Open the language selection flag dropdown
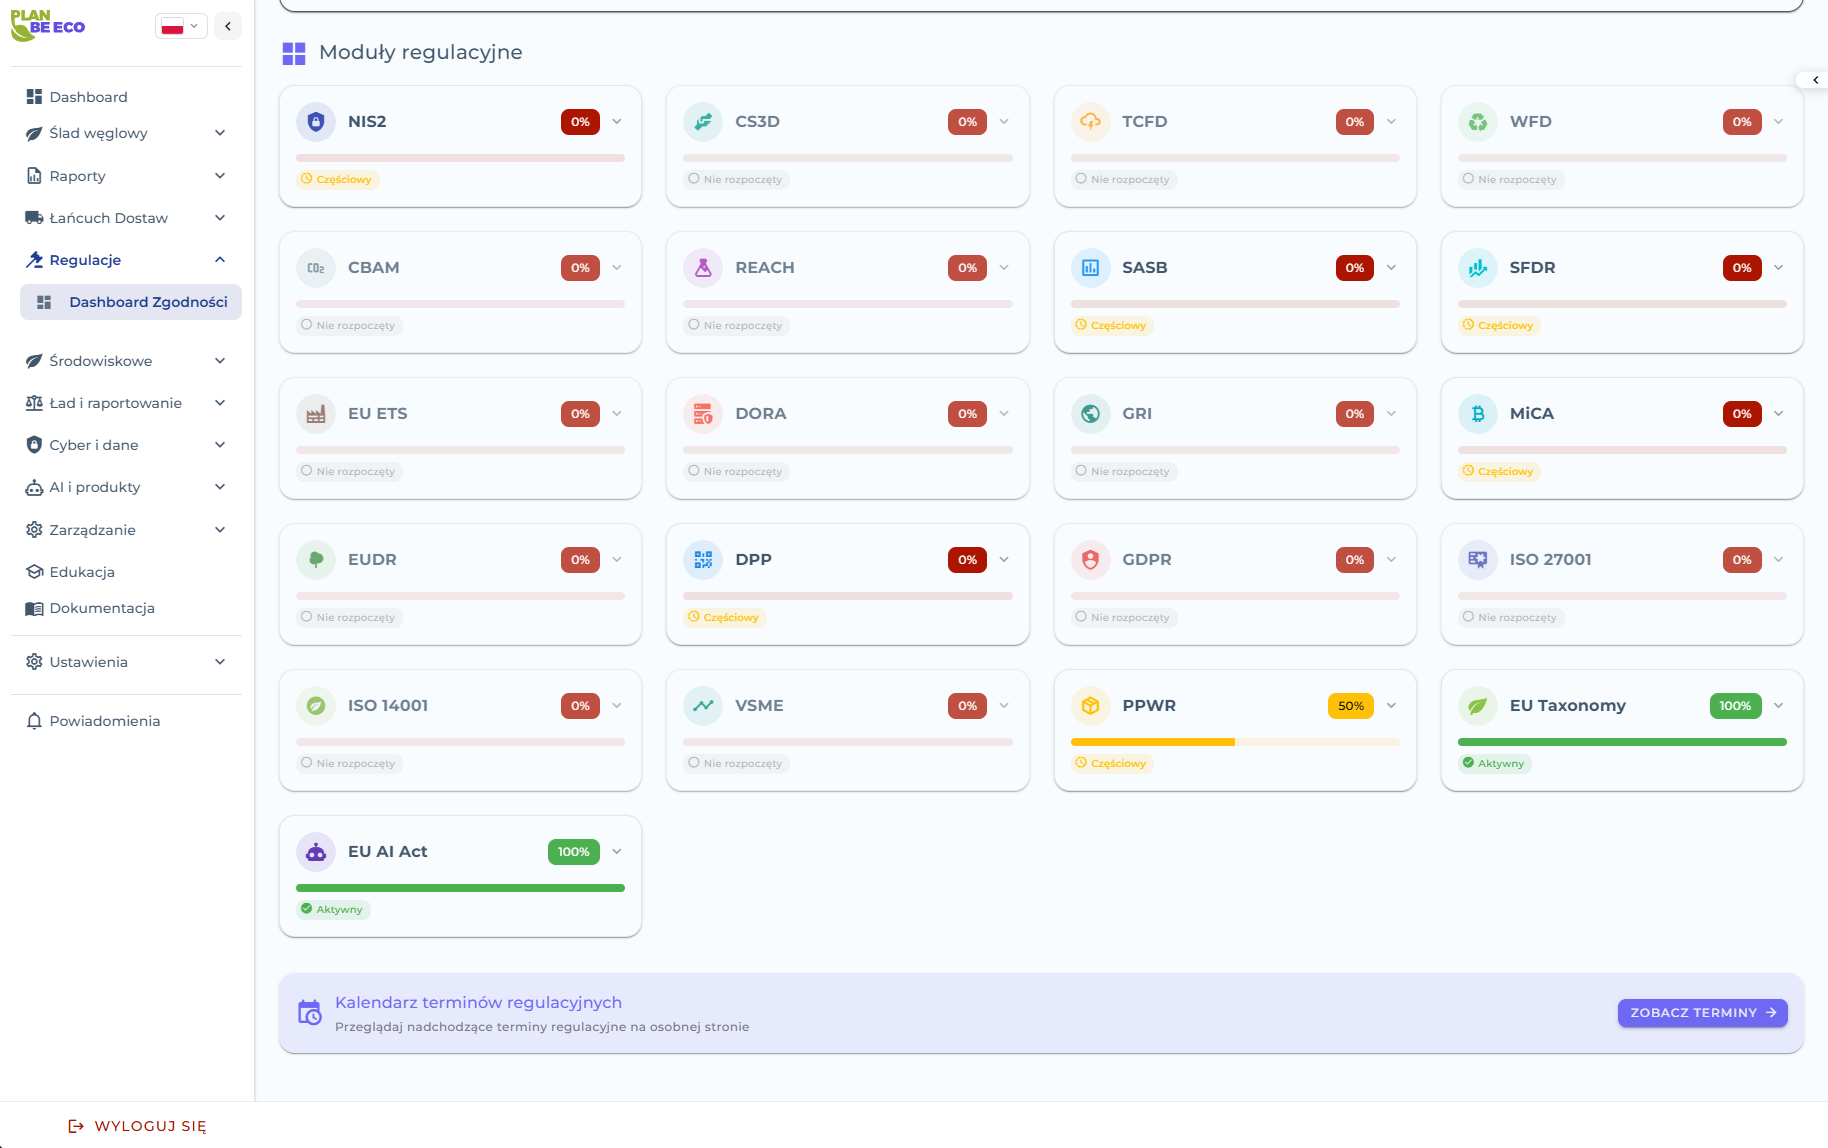This screenshot has height=1148, width=1828. coord(181,25)
